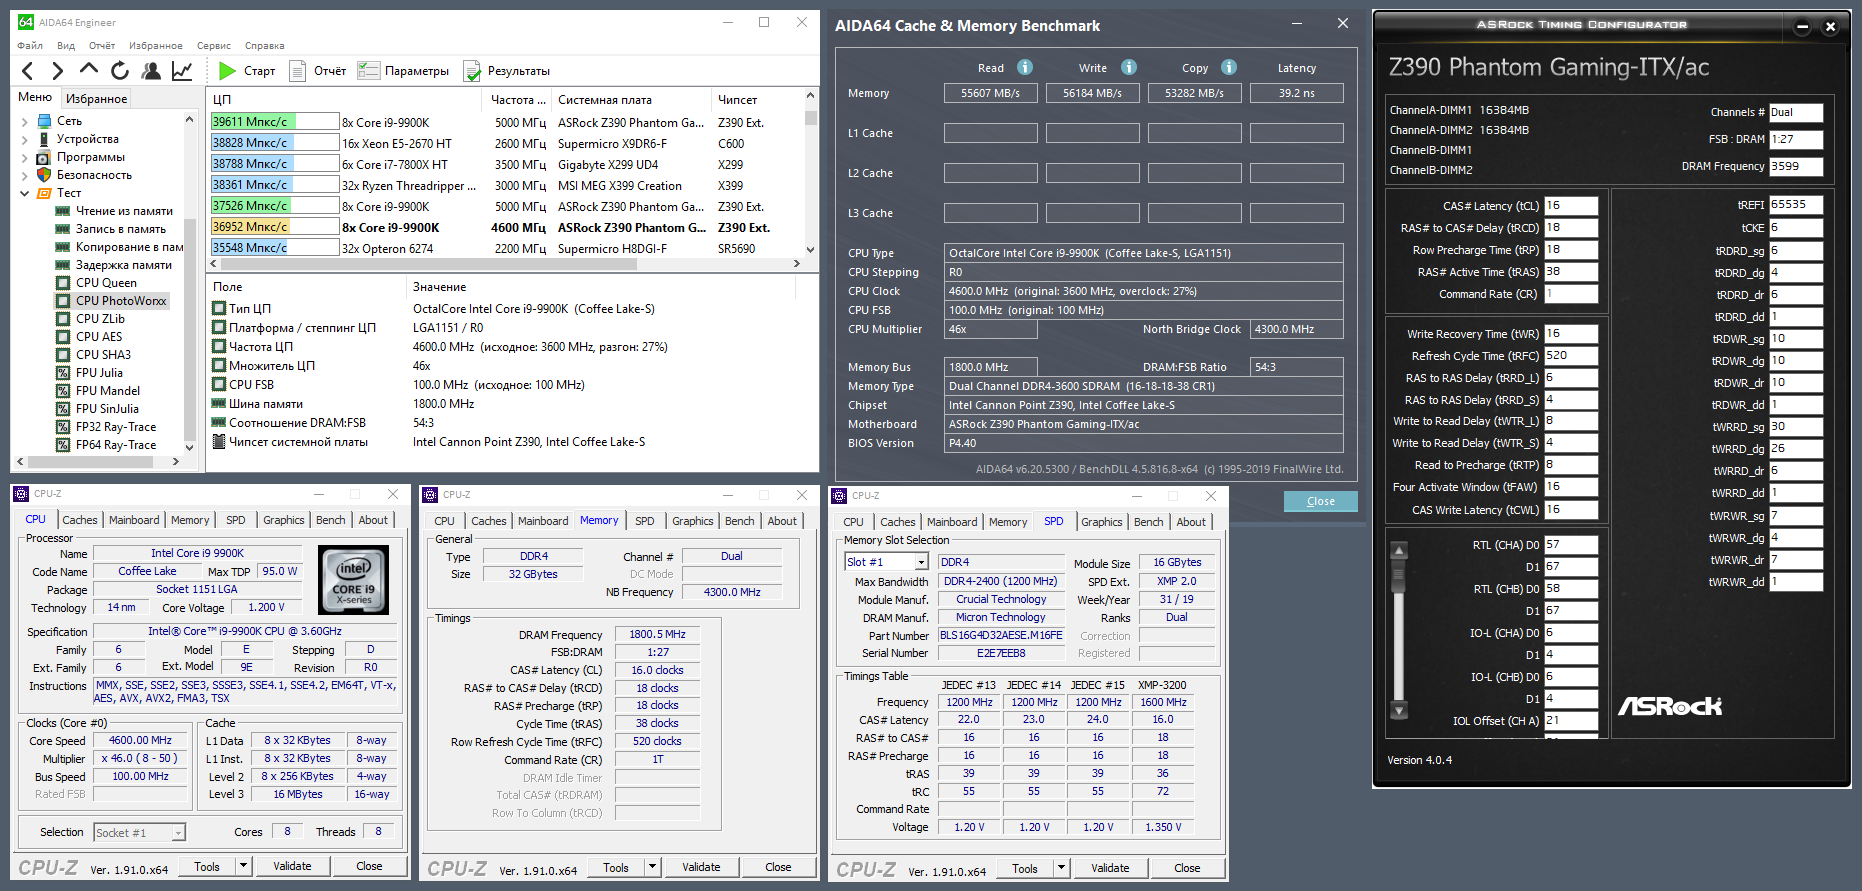Click the Частота column header in results
1862x891 pixels.
(517, 99)
